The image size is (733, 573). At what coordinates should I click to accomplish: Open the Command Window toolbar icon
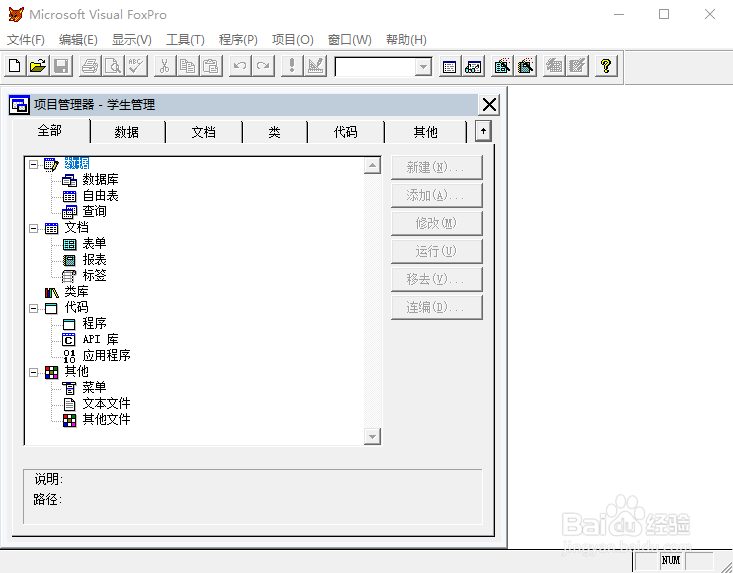point(450,66)
